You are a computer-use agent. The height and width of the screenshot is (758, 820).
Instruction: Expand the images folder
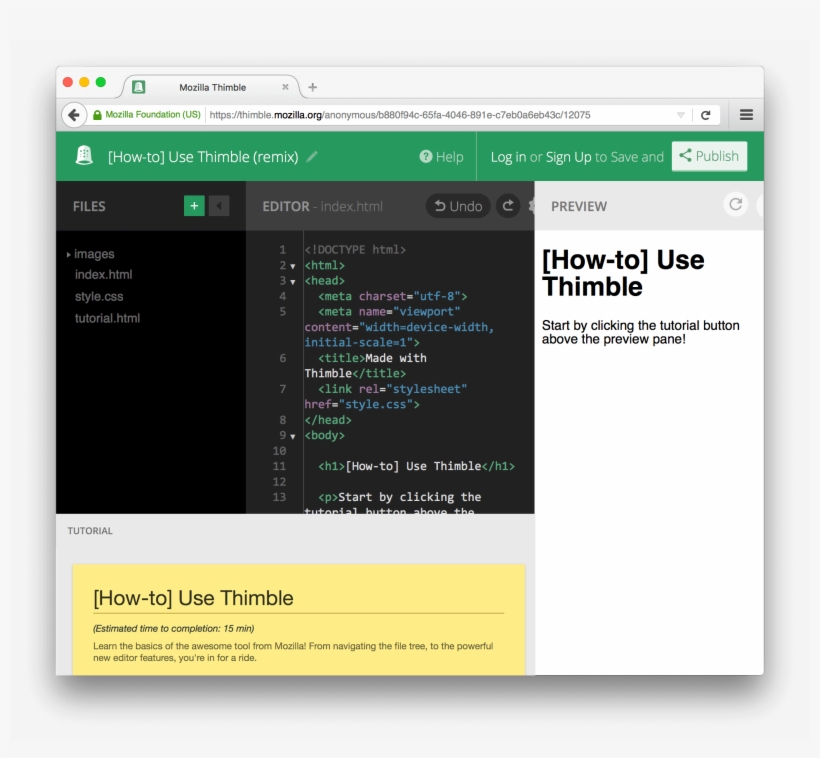69,255
